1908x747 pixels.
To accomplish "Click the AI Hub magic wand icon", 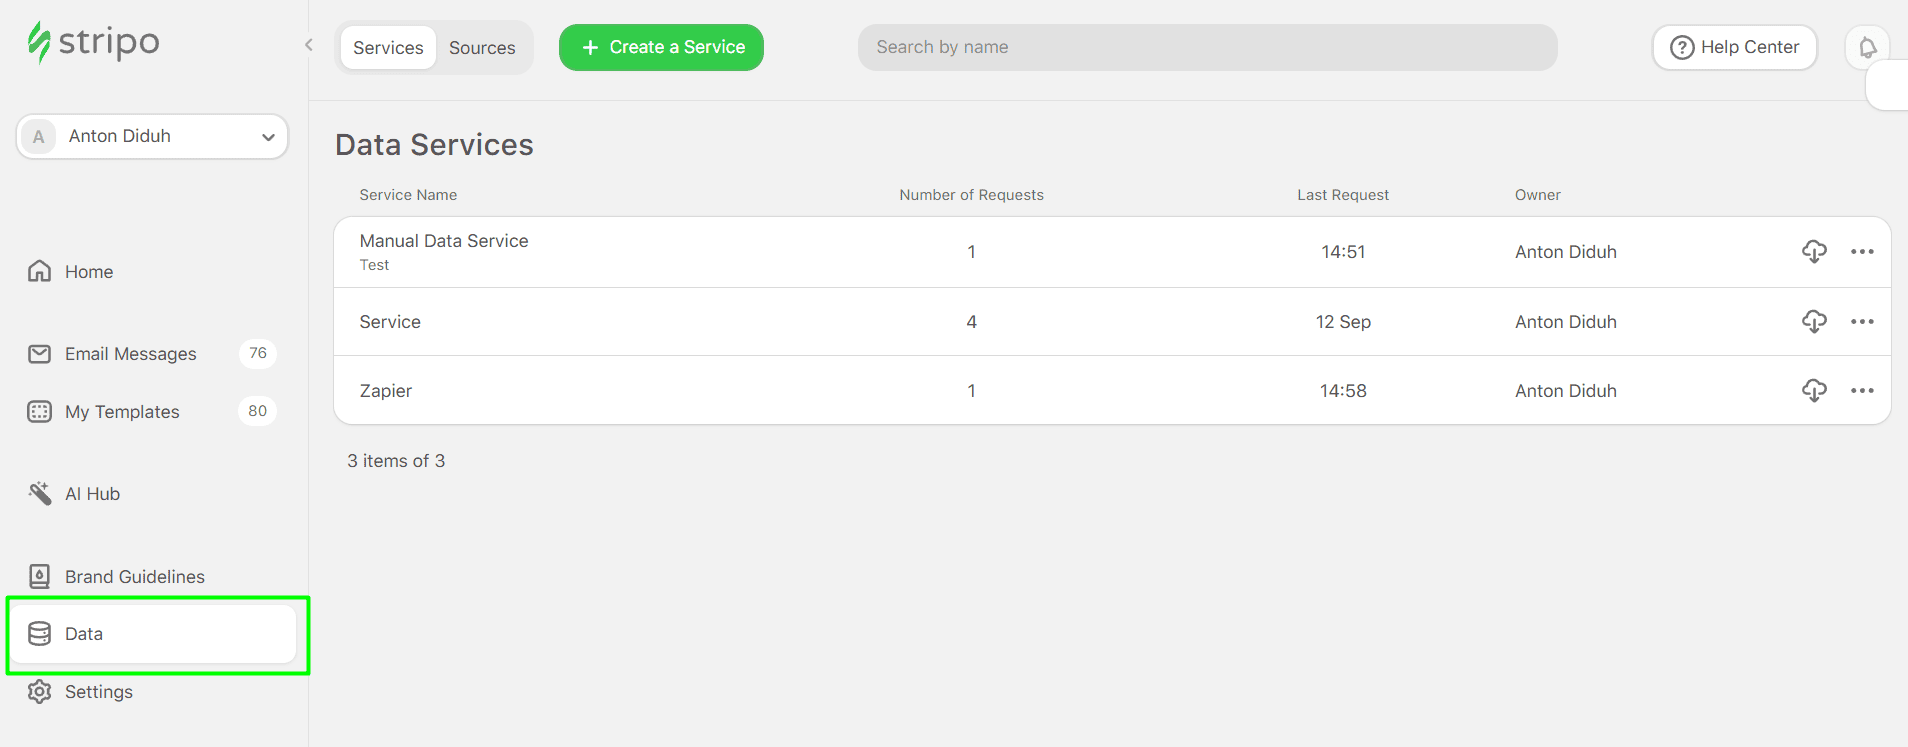I will (40, 493).
